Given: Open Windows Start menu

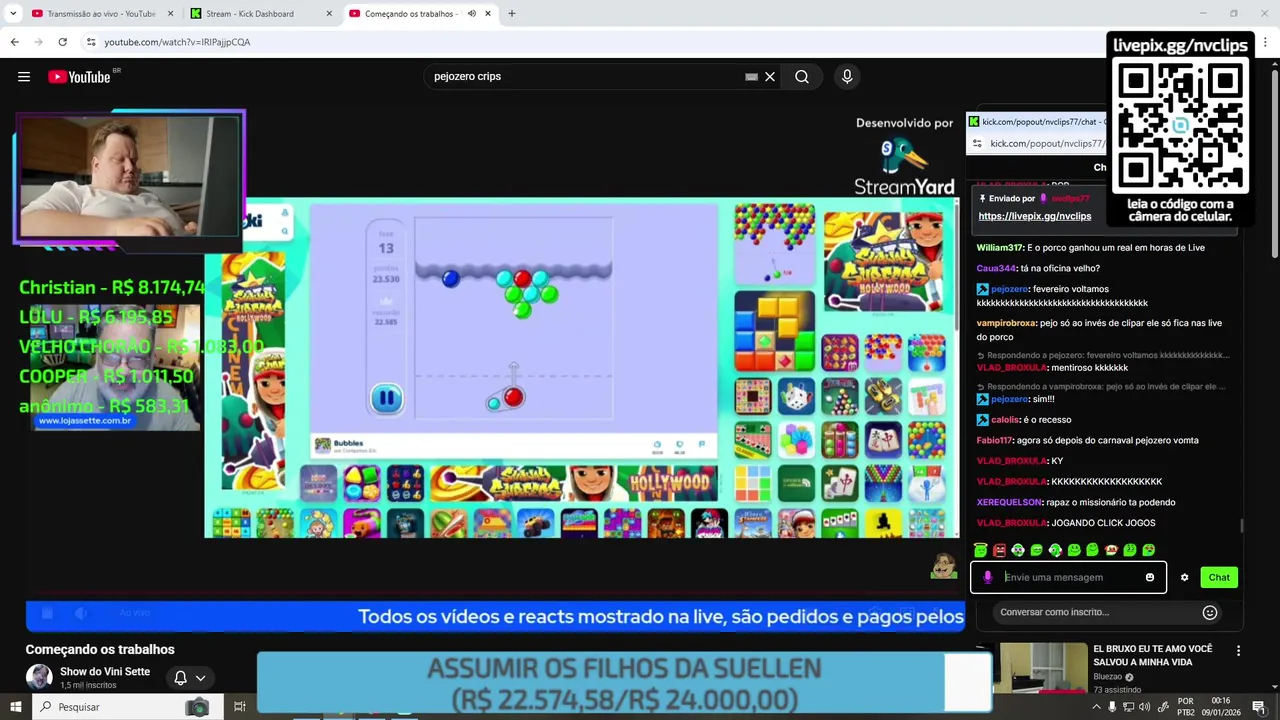Looking at the screenshot, I should coord(17,707).
